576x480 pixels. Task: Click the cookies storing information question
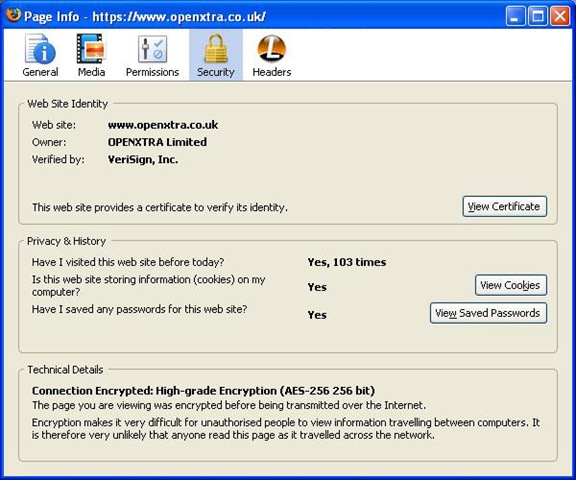tap(148, 285)
